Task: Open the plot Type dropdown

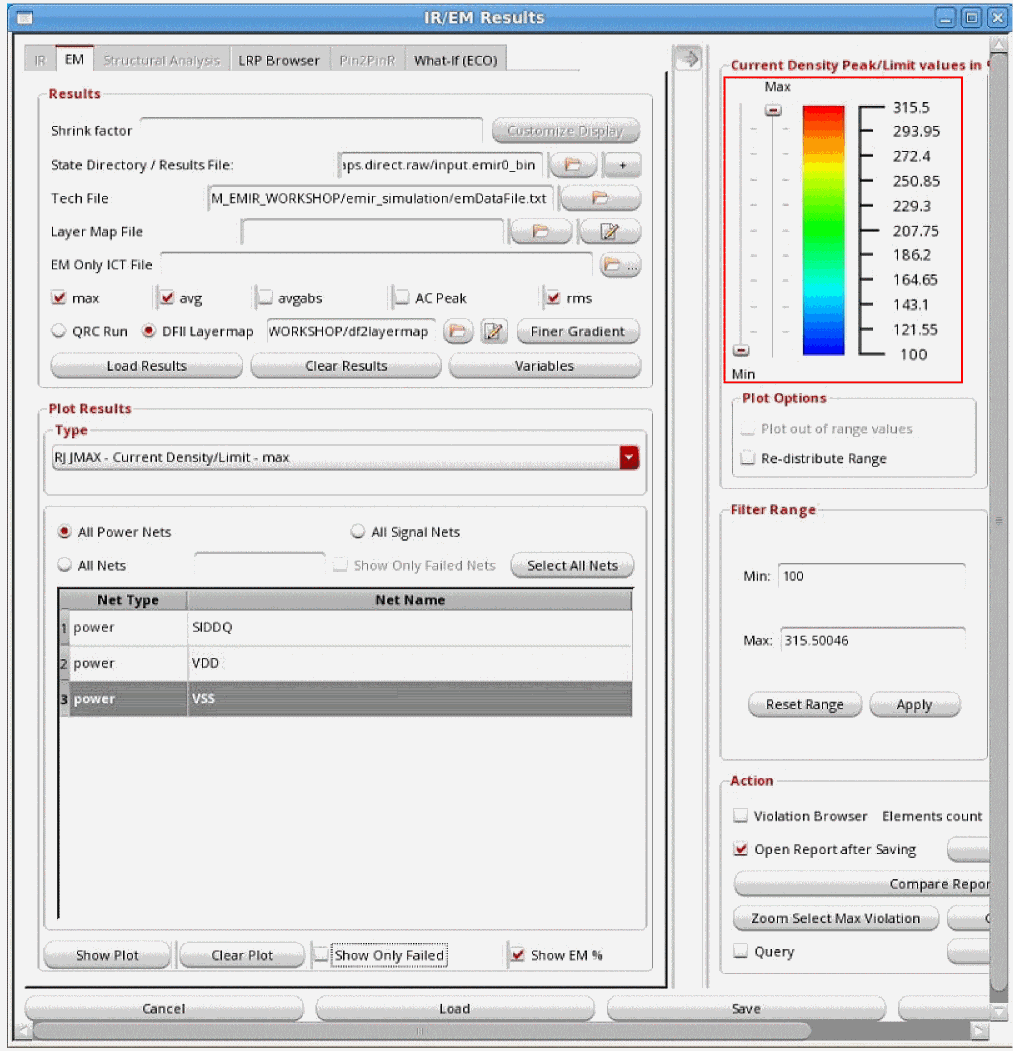Action: [x=628, y=458]
